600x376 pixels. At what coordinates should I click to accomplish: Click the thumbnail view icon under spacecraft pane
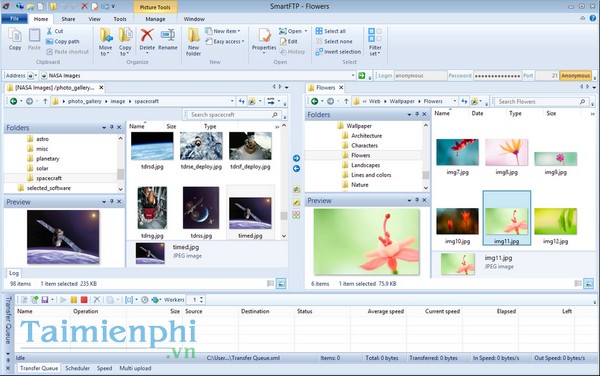point(281,283)
